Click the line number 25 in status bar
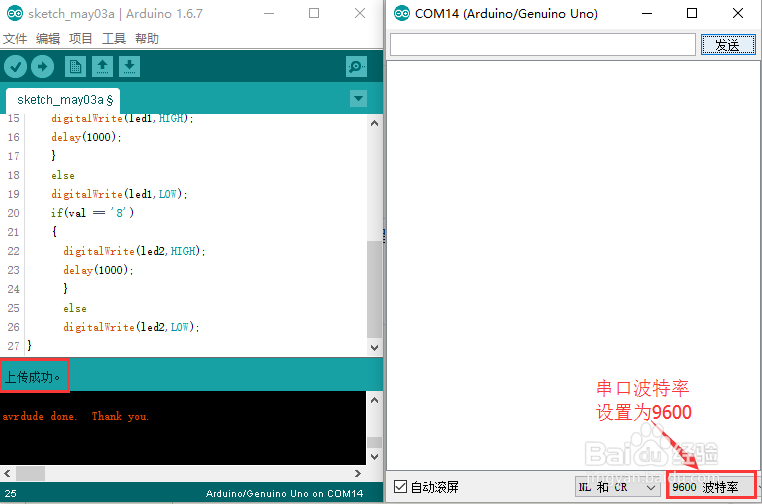This screenshot has width=762, height=504. (x=11, y=493)
